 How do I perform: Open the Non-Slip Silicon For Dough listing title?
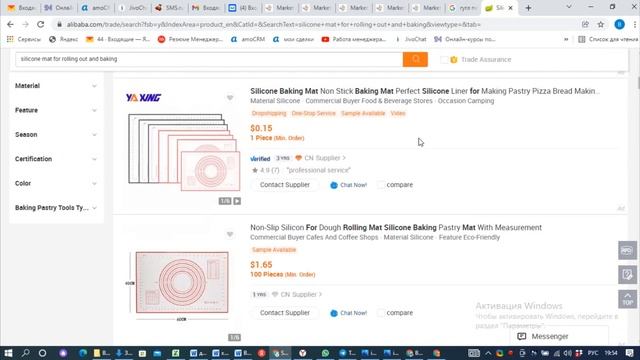pos(396,227)
